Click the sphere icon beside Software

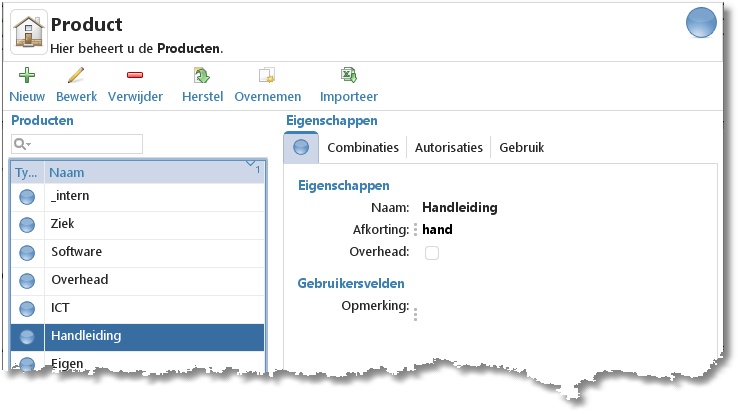point(27,253)
